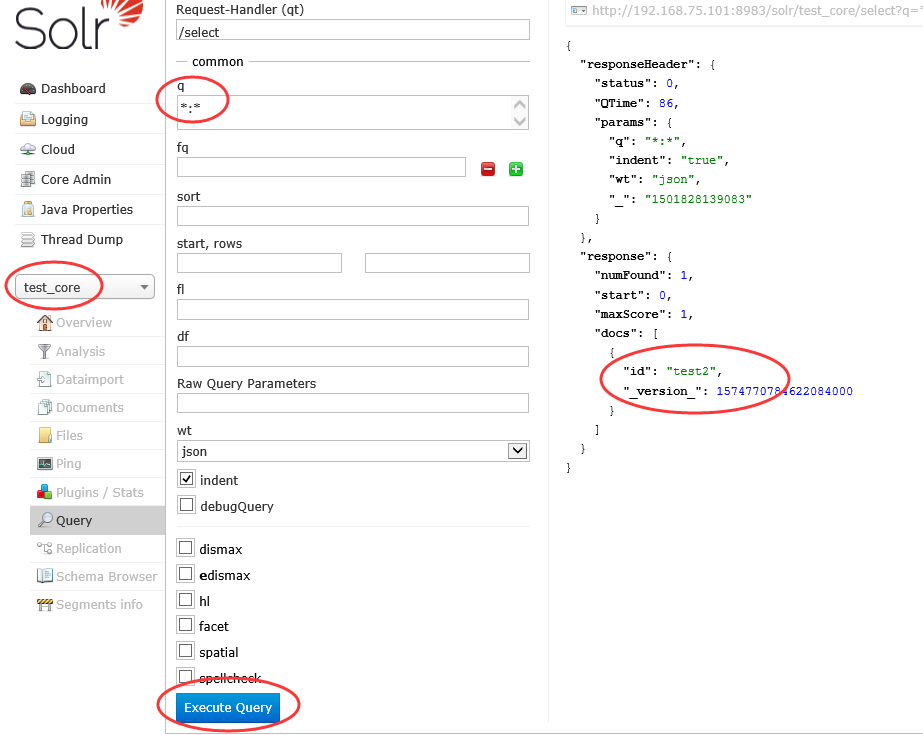Viewport: 923px width, 735px height.
Task: Click the "test2" id value in results
Action: (x=691, y=371)
